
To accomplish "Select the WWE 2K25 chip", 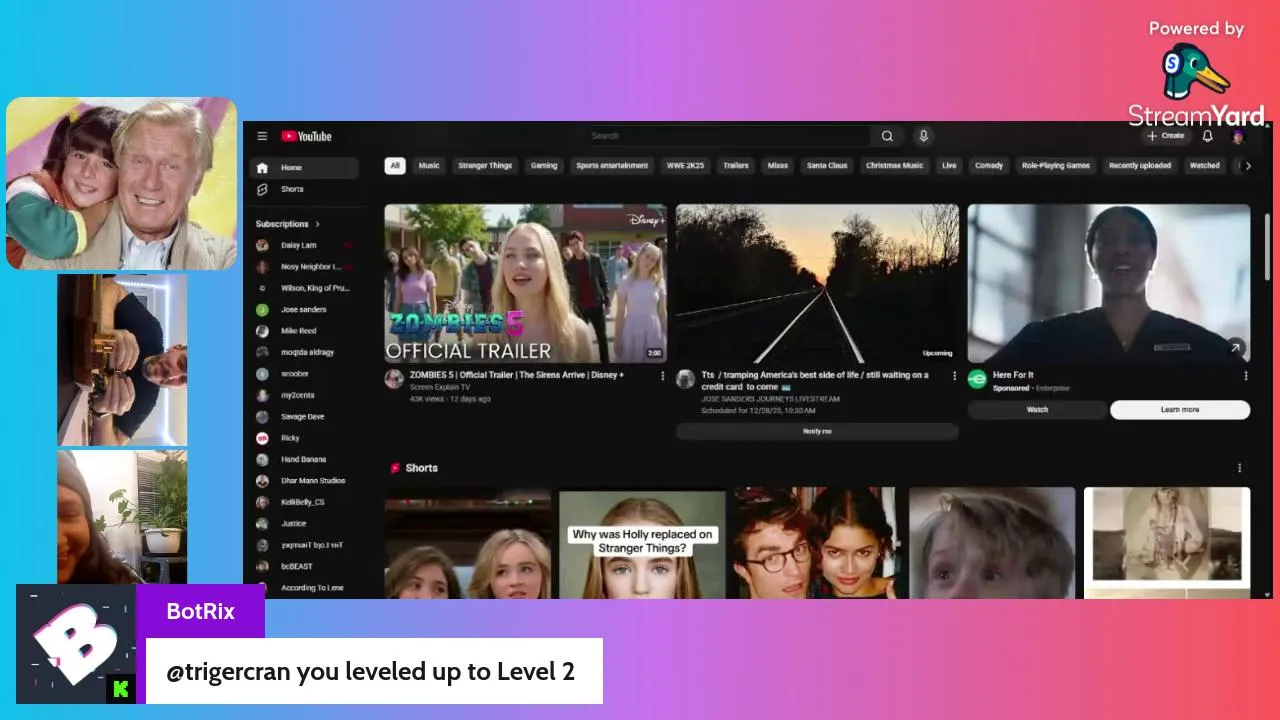I will (686, 166).
